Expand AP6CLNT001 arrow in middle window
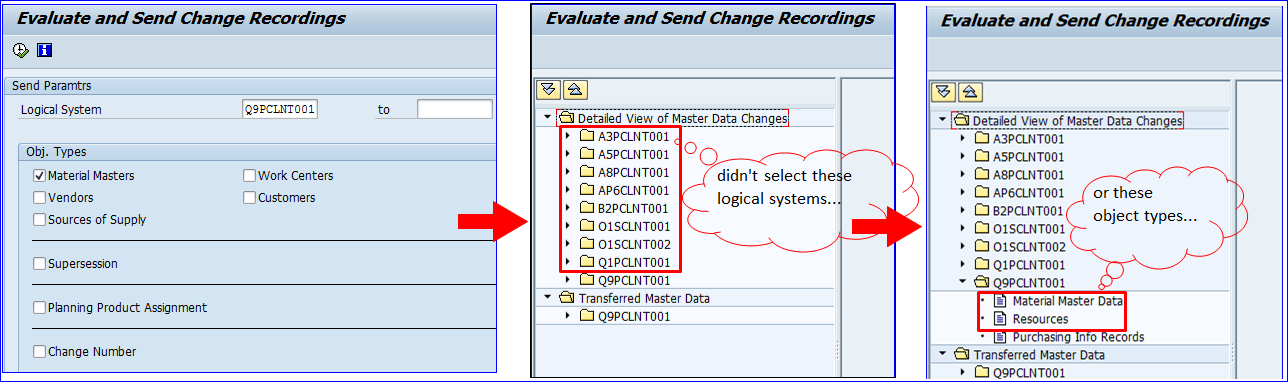Viewport: 1288px width, 382px height. tap(567, 190)
